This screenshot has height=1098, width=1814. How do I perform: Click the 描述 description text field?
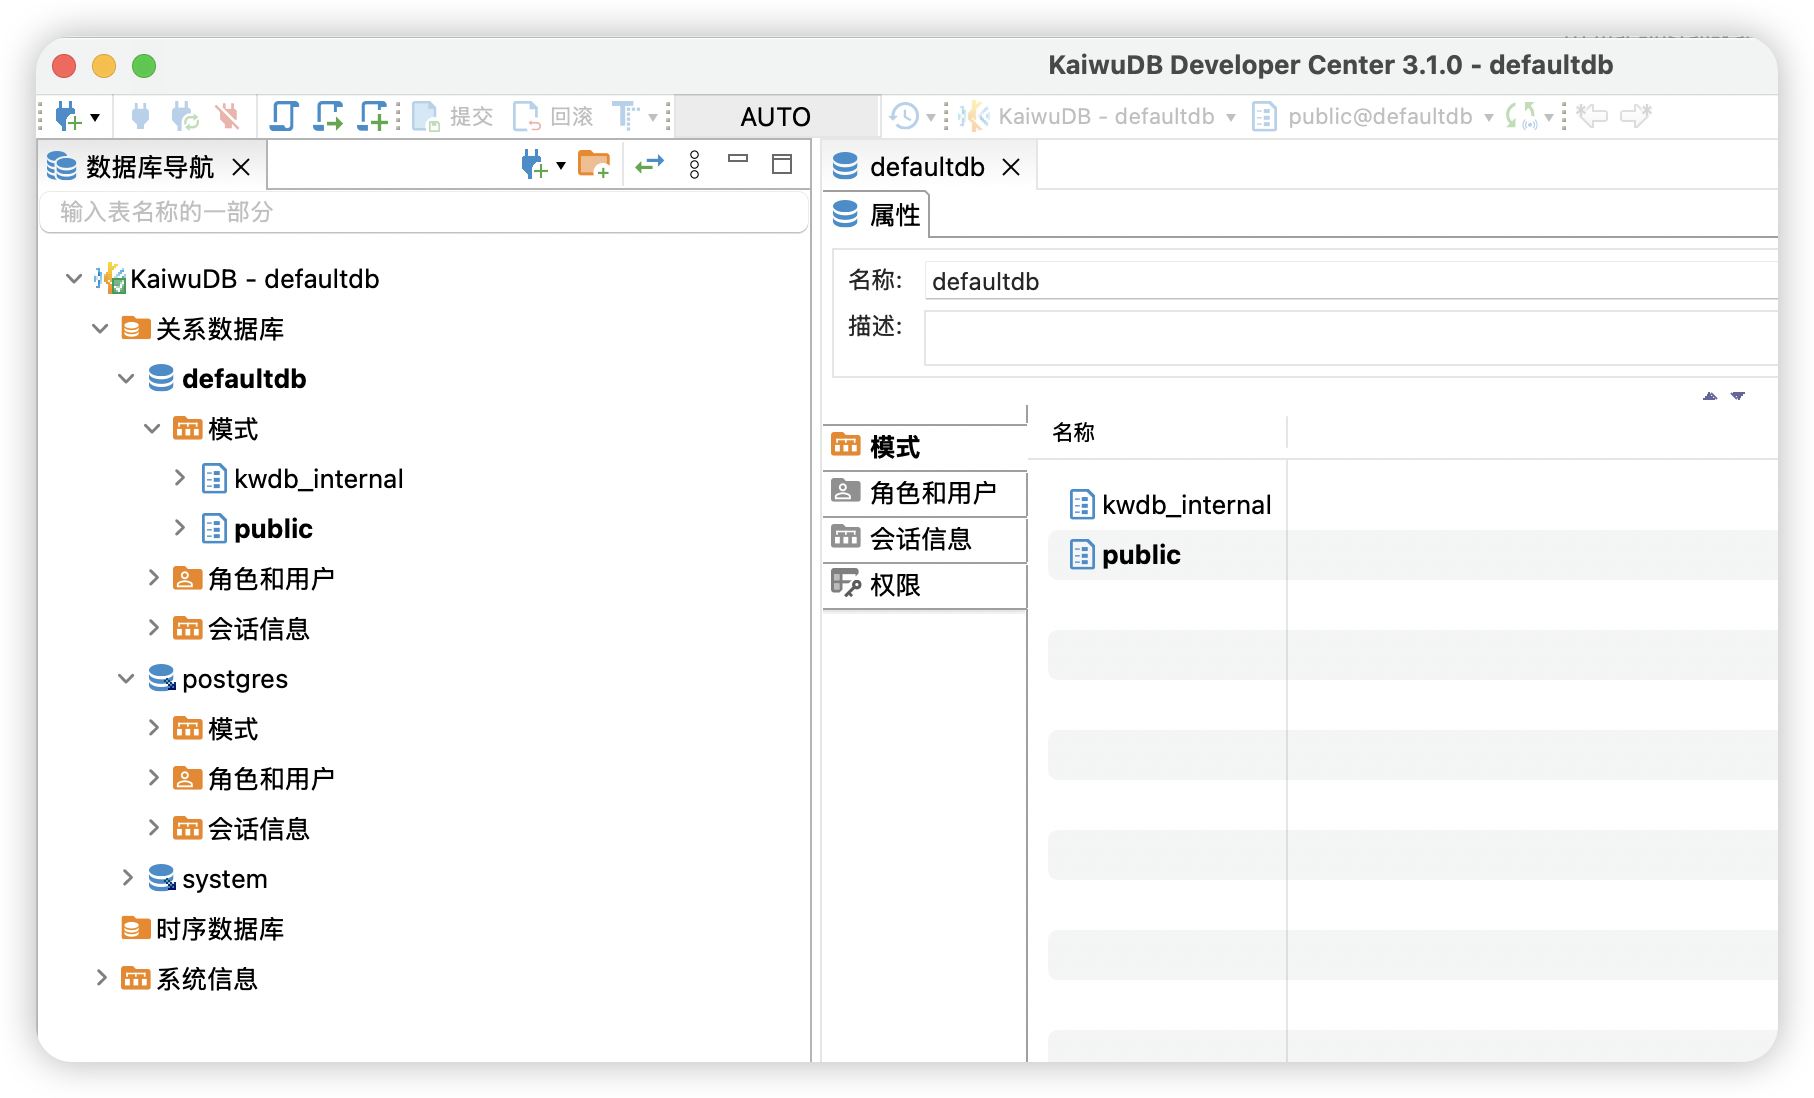(x=1351, y=338)
